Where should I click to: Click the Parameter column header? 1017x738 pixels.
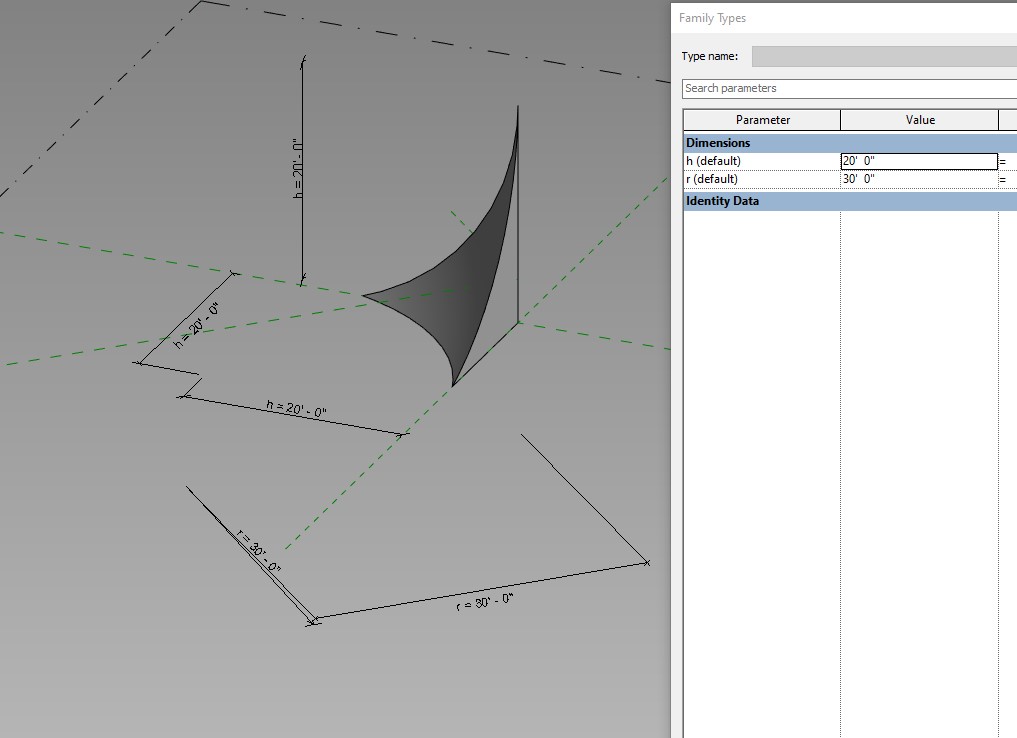pos(761,119)
